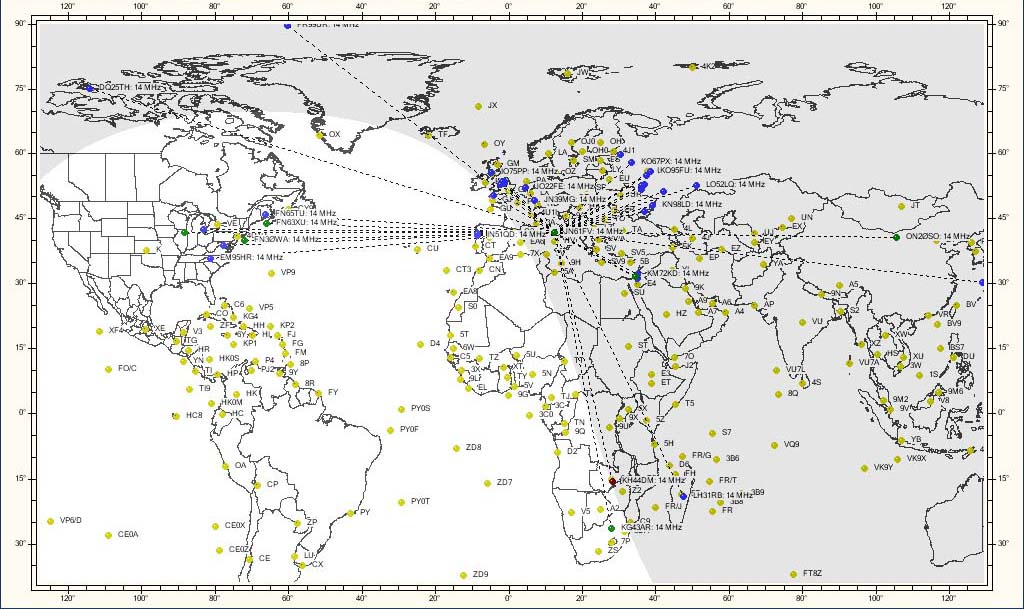Click the DO25TH: 14 MHz spot label
Screen dimensions: 1024x609
pyautogui.click(x=129, y=87)
